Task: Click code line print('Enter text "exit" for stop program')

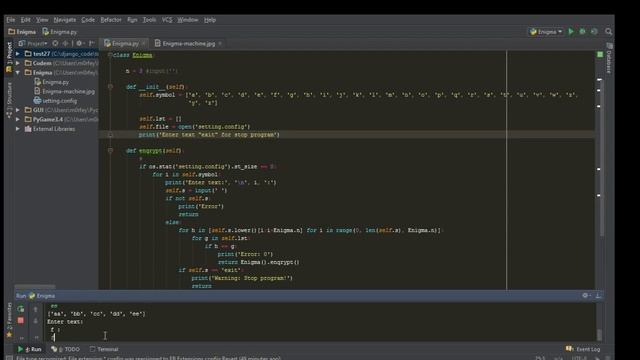Action: pos(209,135)
